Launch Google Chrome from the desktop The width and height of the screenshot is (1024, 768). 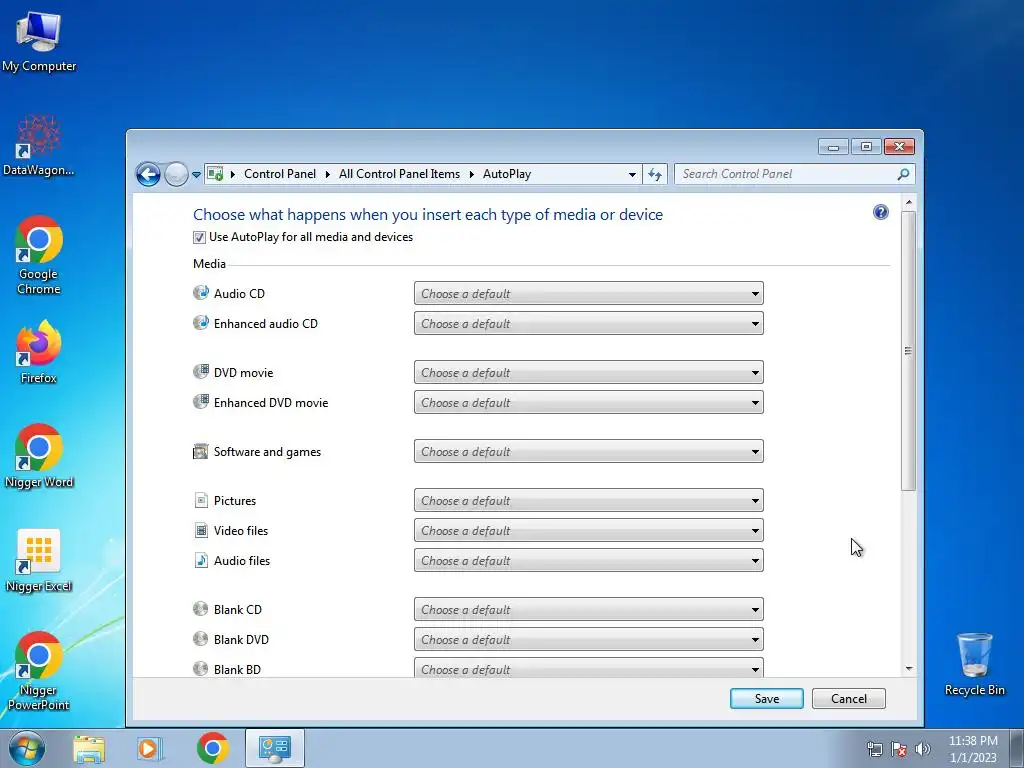click(x=39, y=255)
